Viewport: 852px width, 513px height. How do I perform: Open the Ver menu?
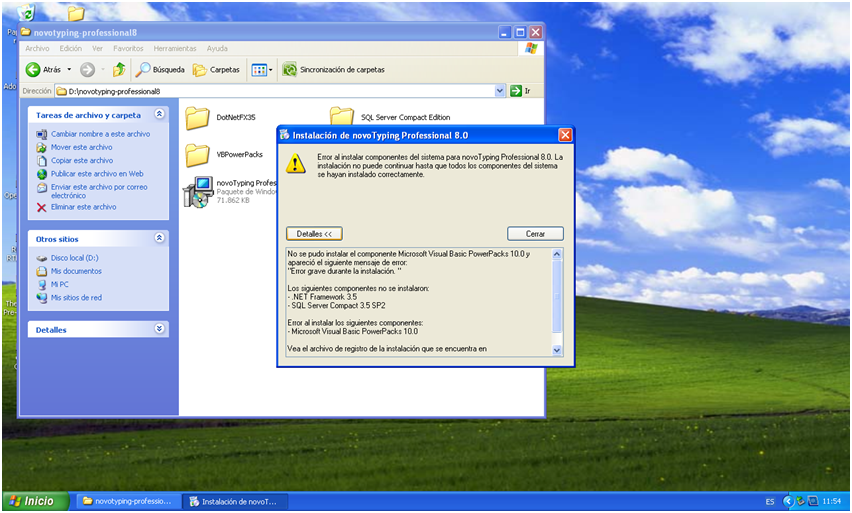click(97, 48)
